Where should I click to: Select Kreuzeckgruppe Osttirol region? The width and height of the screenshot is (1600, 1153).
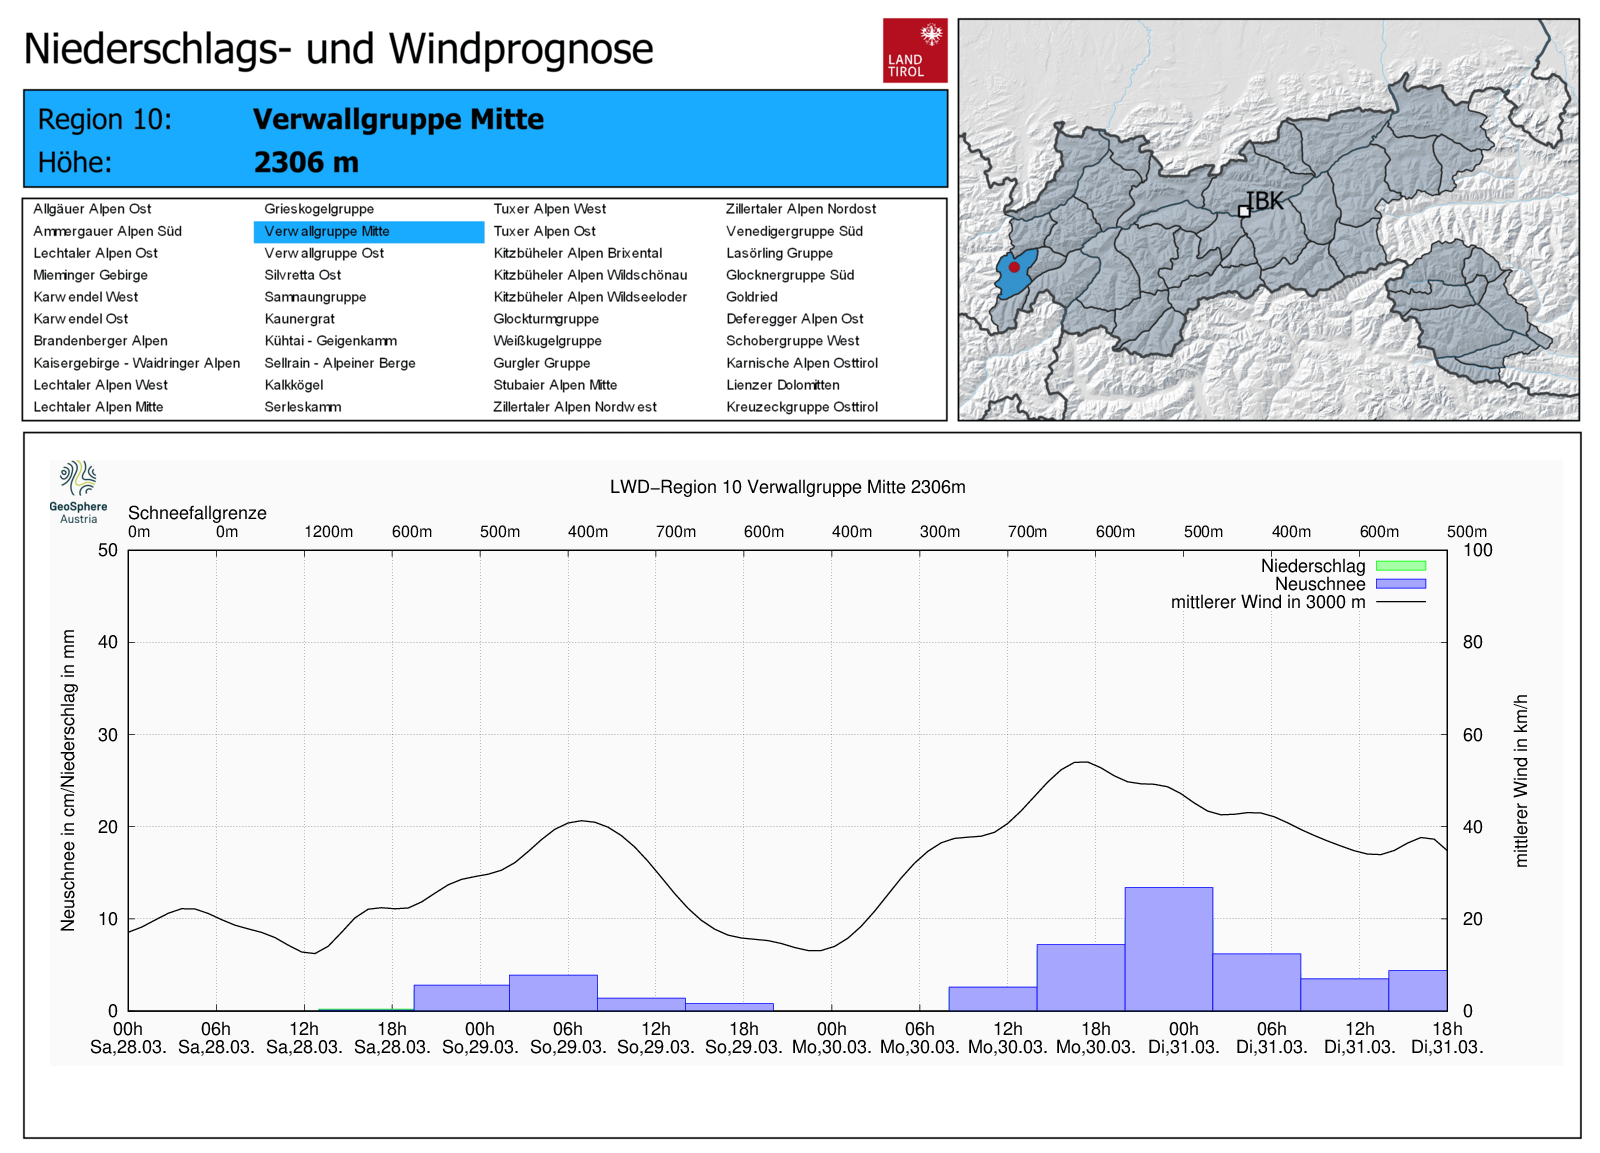801,407
